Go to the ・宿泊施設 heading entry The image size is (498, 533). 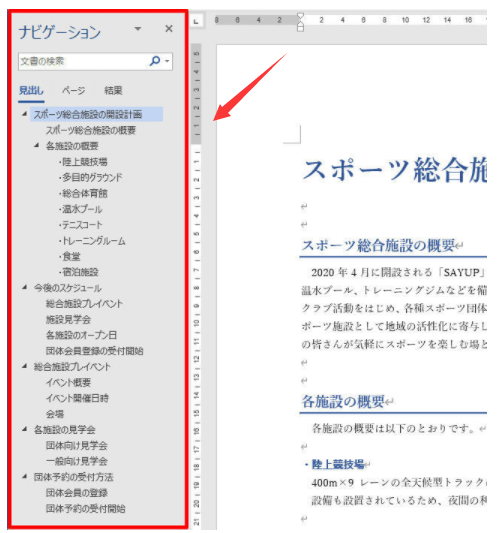coord(78,272)
